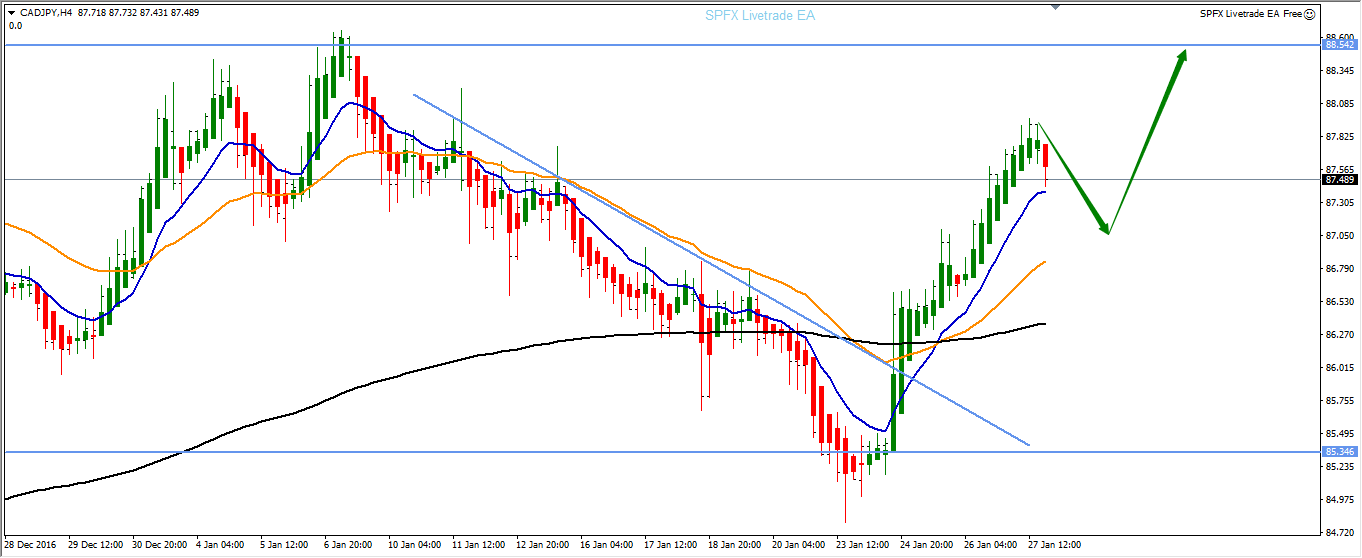
Task: Click the 17 Jan 12:00 time label
Action: [x=671, y=545]
